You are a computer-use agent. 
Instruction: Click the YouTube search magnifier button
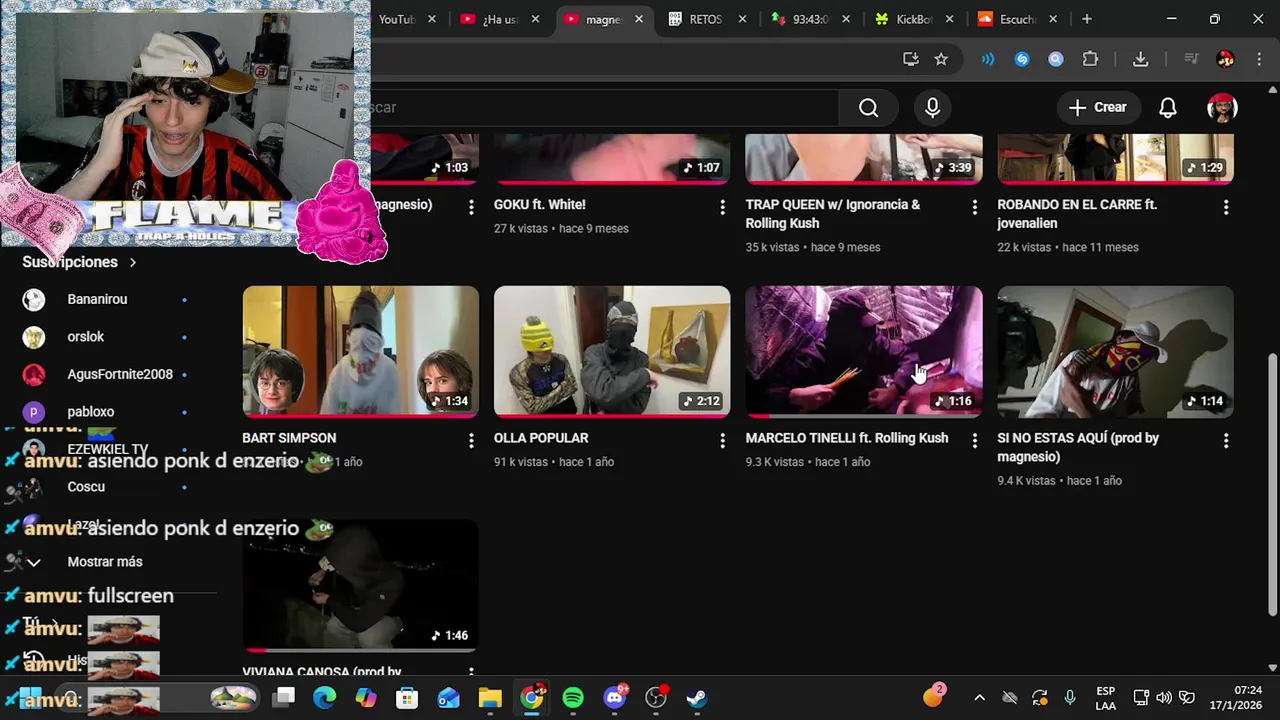[868, 107]
